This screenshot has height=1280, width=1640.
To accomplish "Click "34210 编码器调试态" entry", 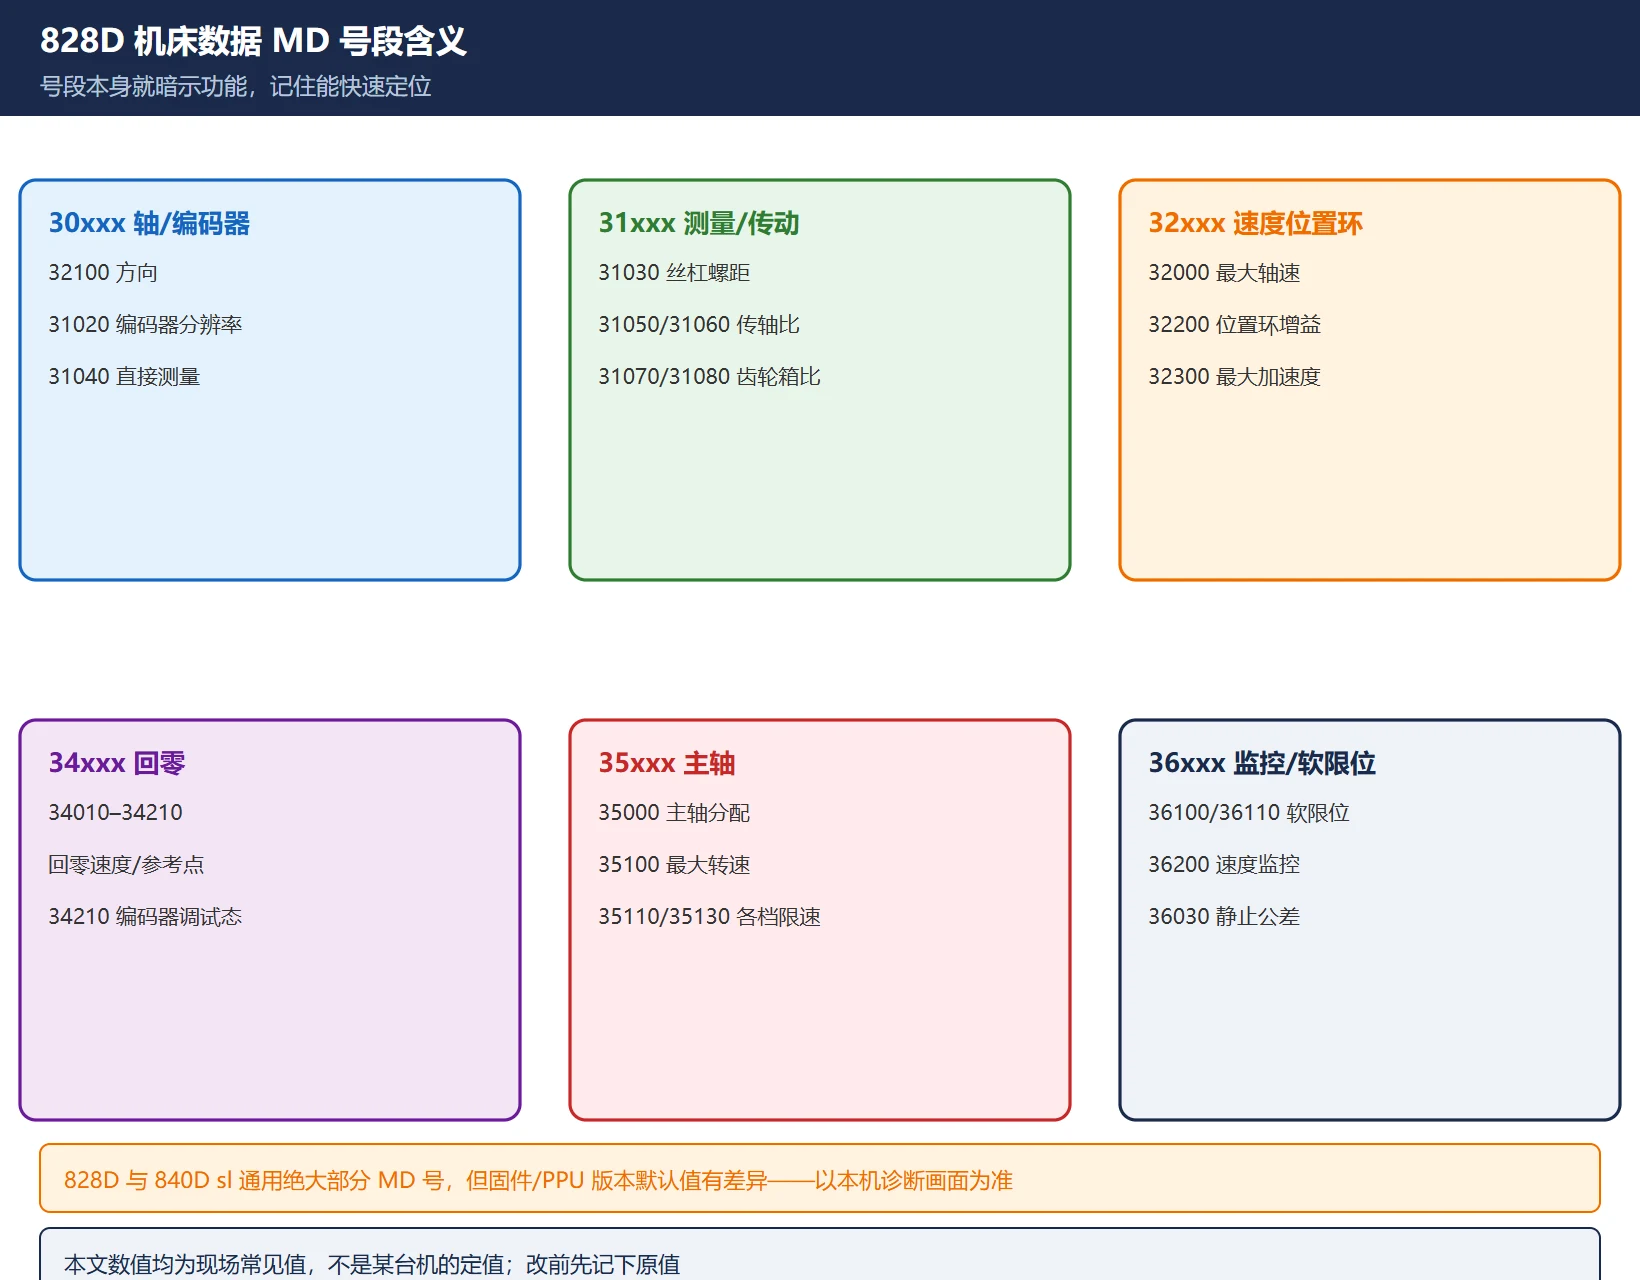I will 145,917.
